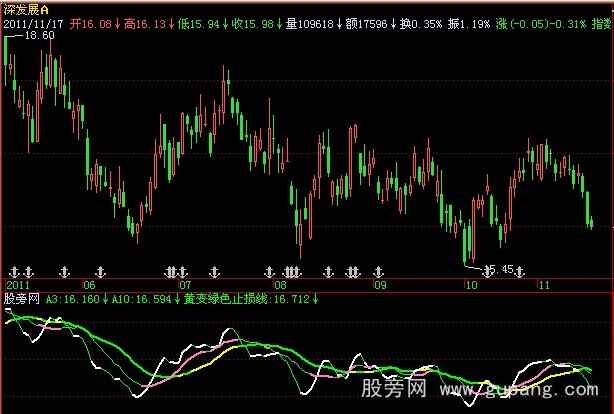Click the info marker just right of 06 label

coord(101,271)
